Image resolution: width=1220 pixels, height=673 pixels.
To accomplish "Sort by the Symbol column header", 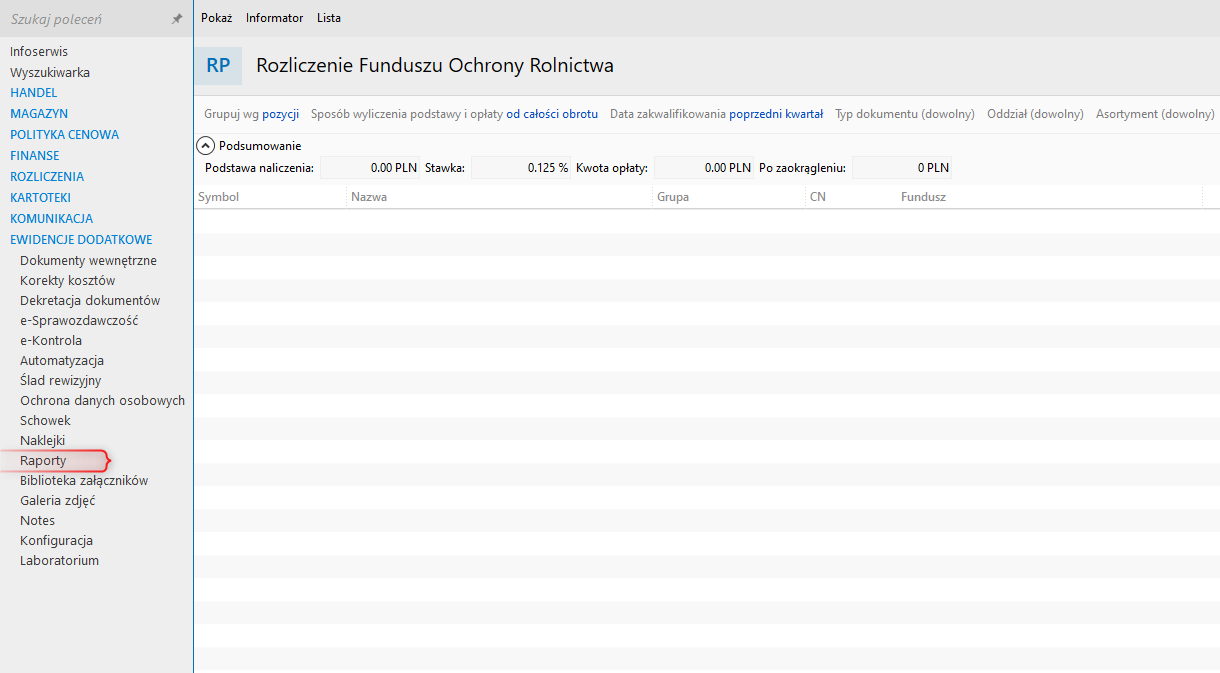I will (x=219, y=197).
